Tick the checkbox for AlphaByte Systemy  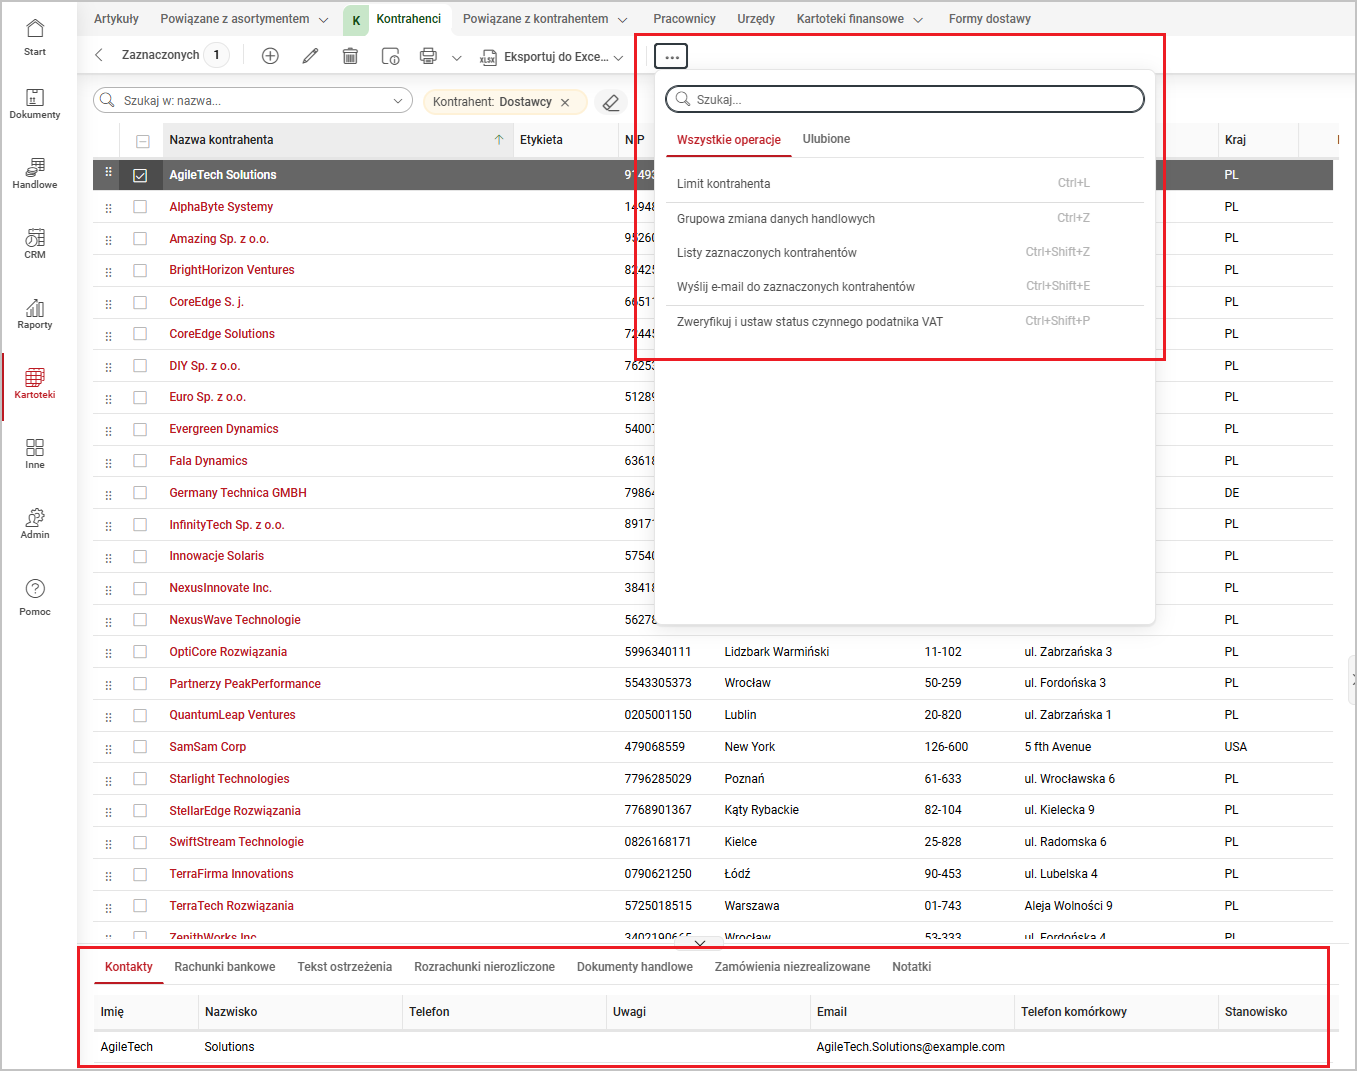click(x=140, y=207)
